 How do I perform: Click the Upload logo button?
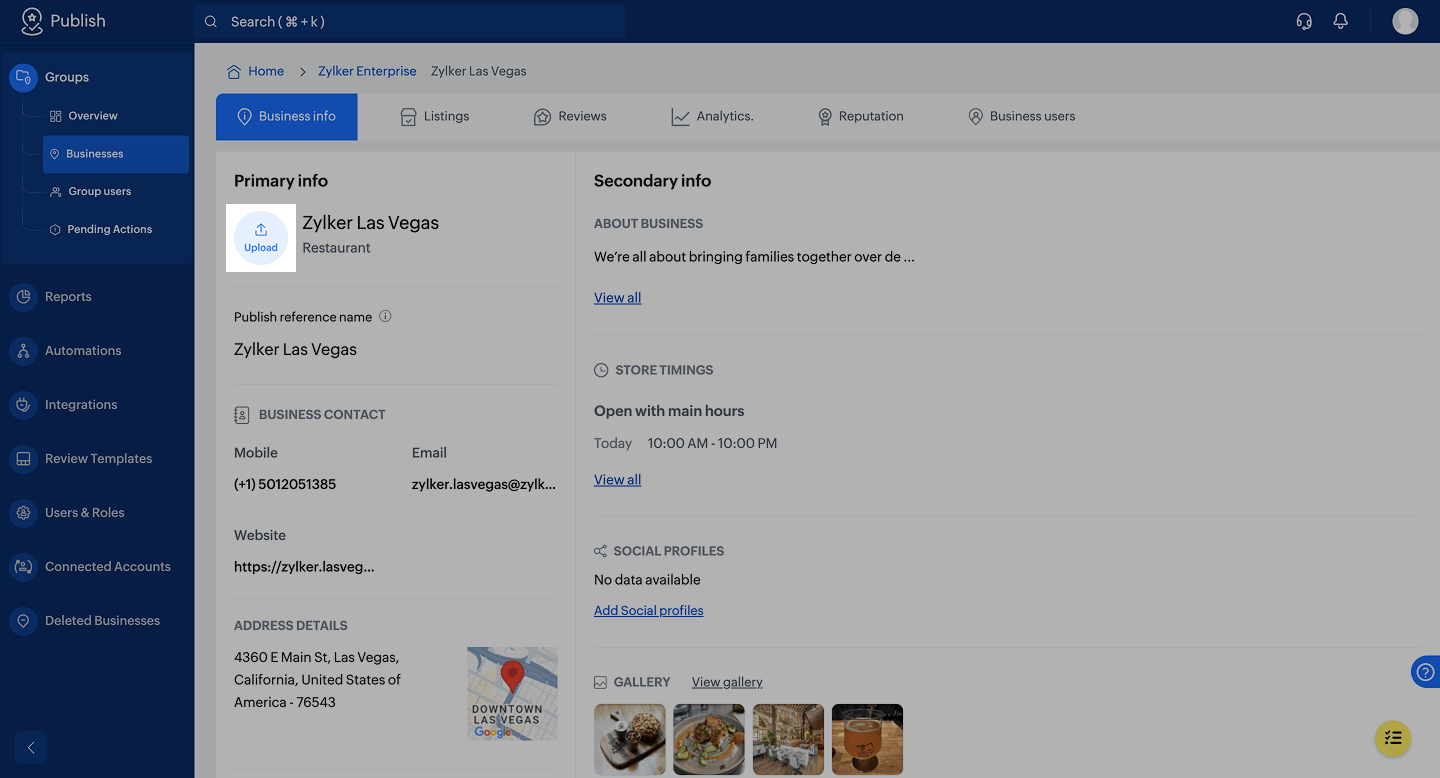261,238
